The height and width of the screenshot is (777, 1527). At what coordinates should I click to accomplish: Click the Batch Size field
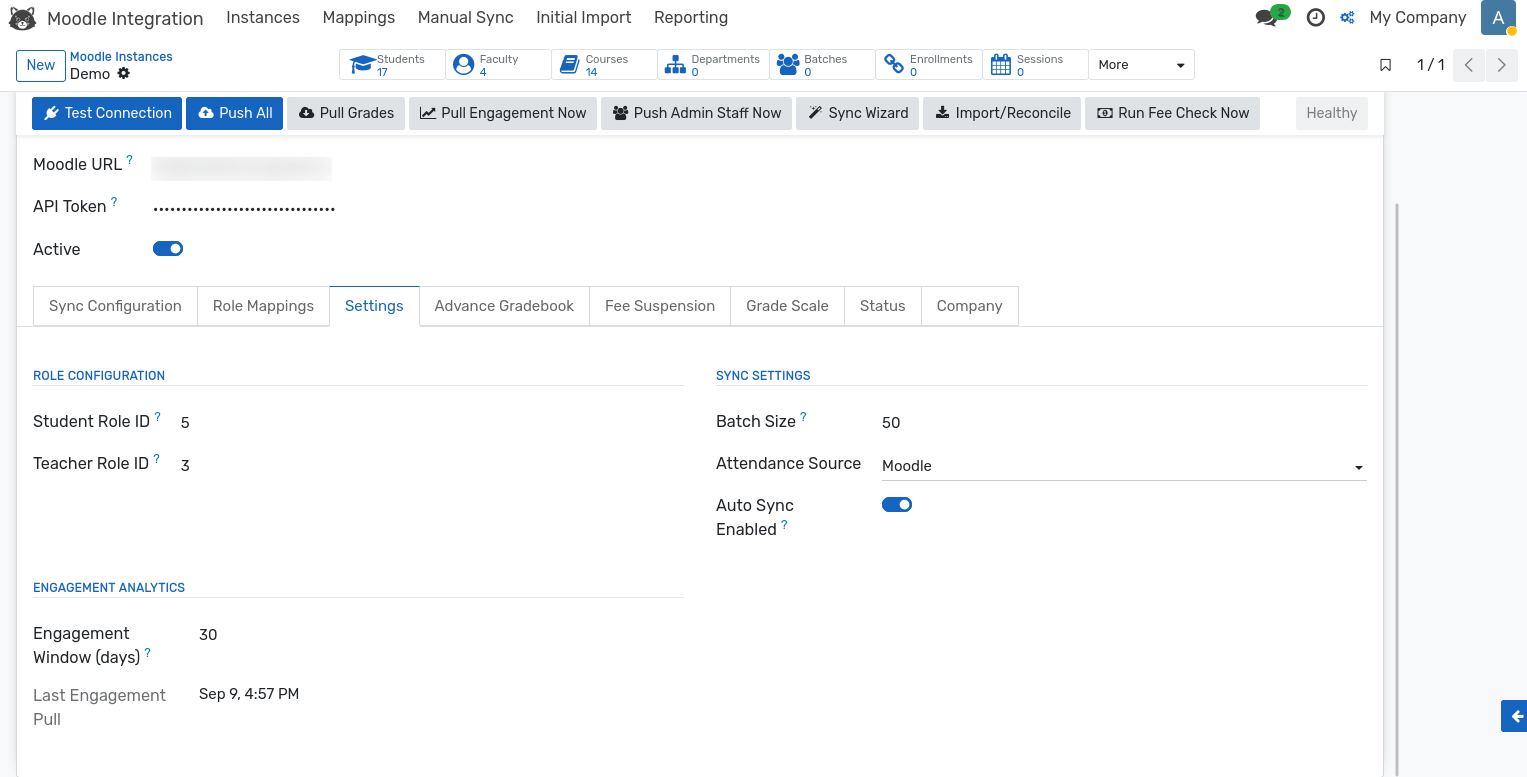(1124, 423)
